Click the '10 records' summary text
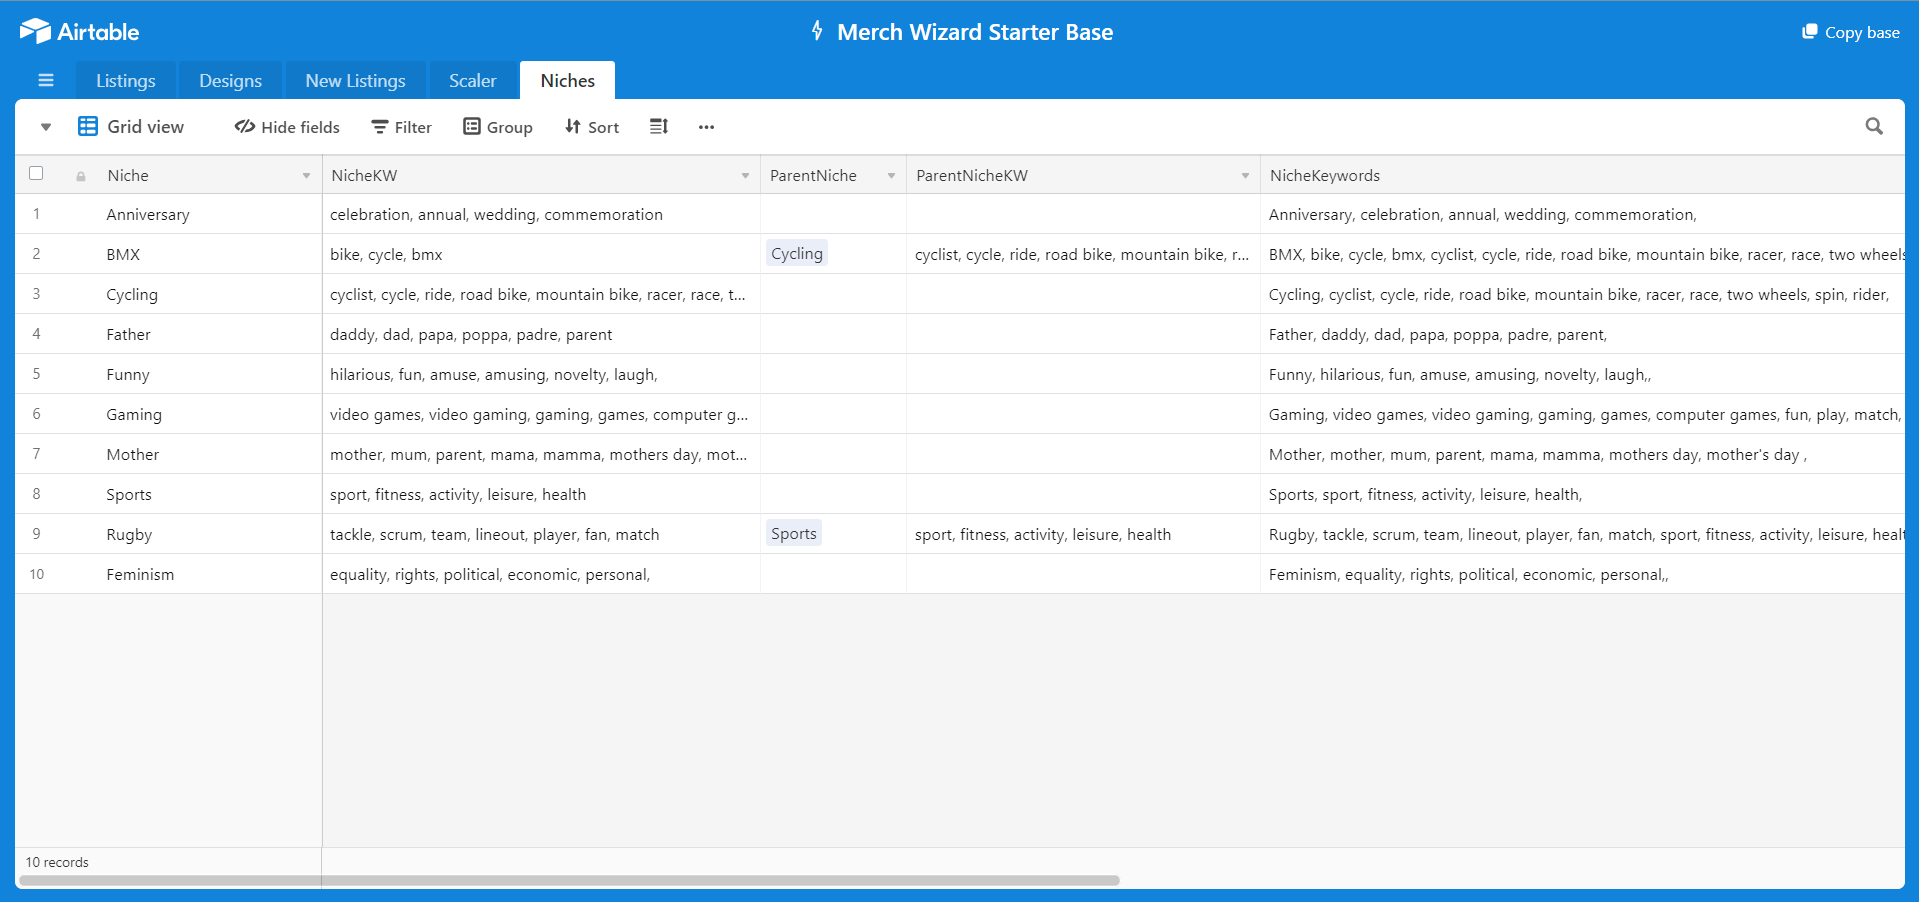This screenshot has width=1919, height=902. click(x=57, y=862)
